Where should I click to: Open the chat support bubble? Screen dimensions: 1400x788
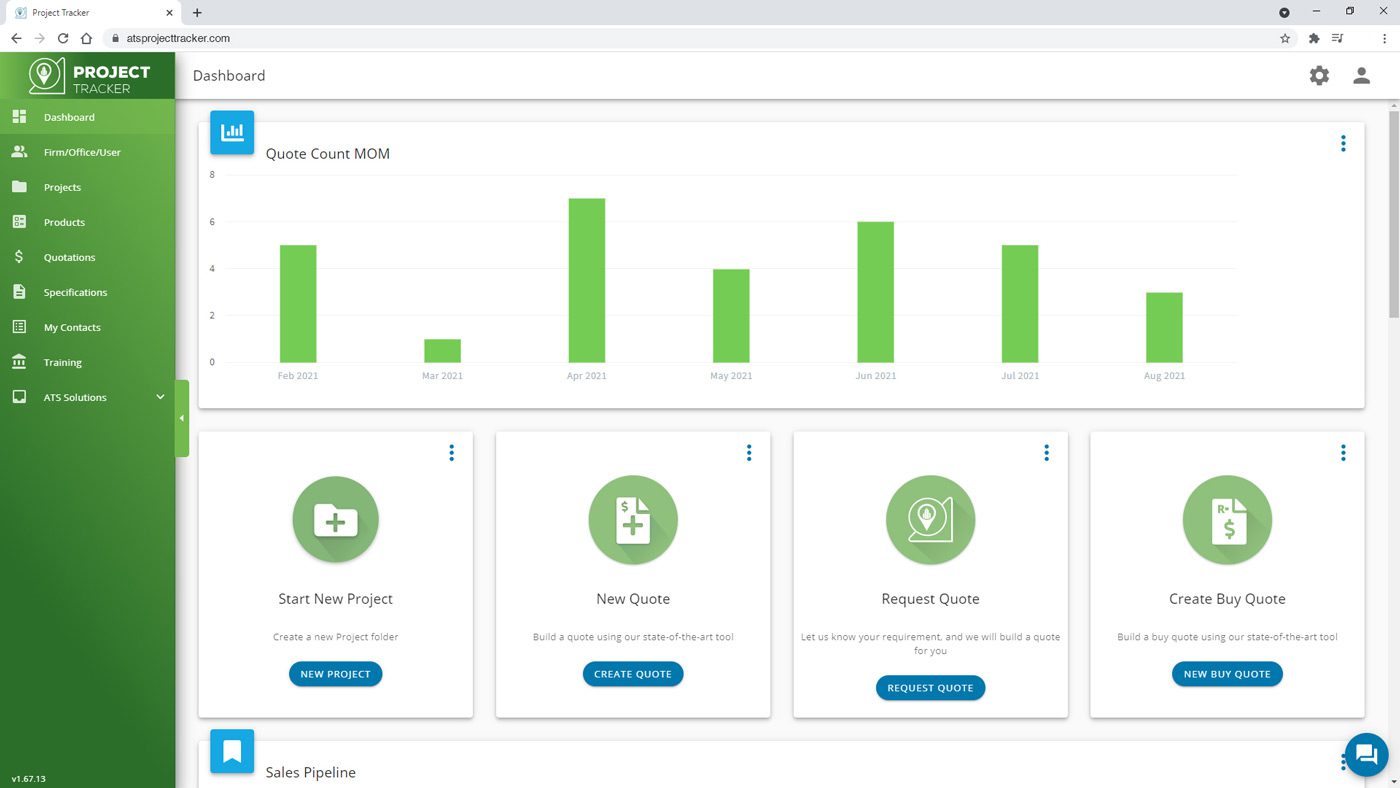pyautogui.click(x=1367, y=755)
